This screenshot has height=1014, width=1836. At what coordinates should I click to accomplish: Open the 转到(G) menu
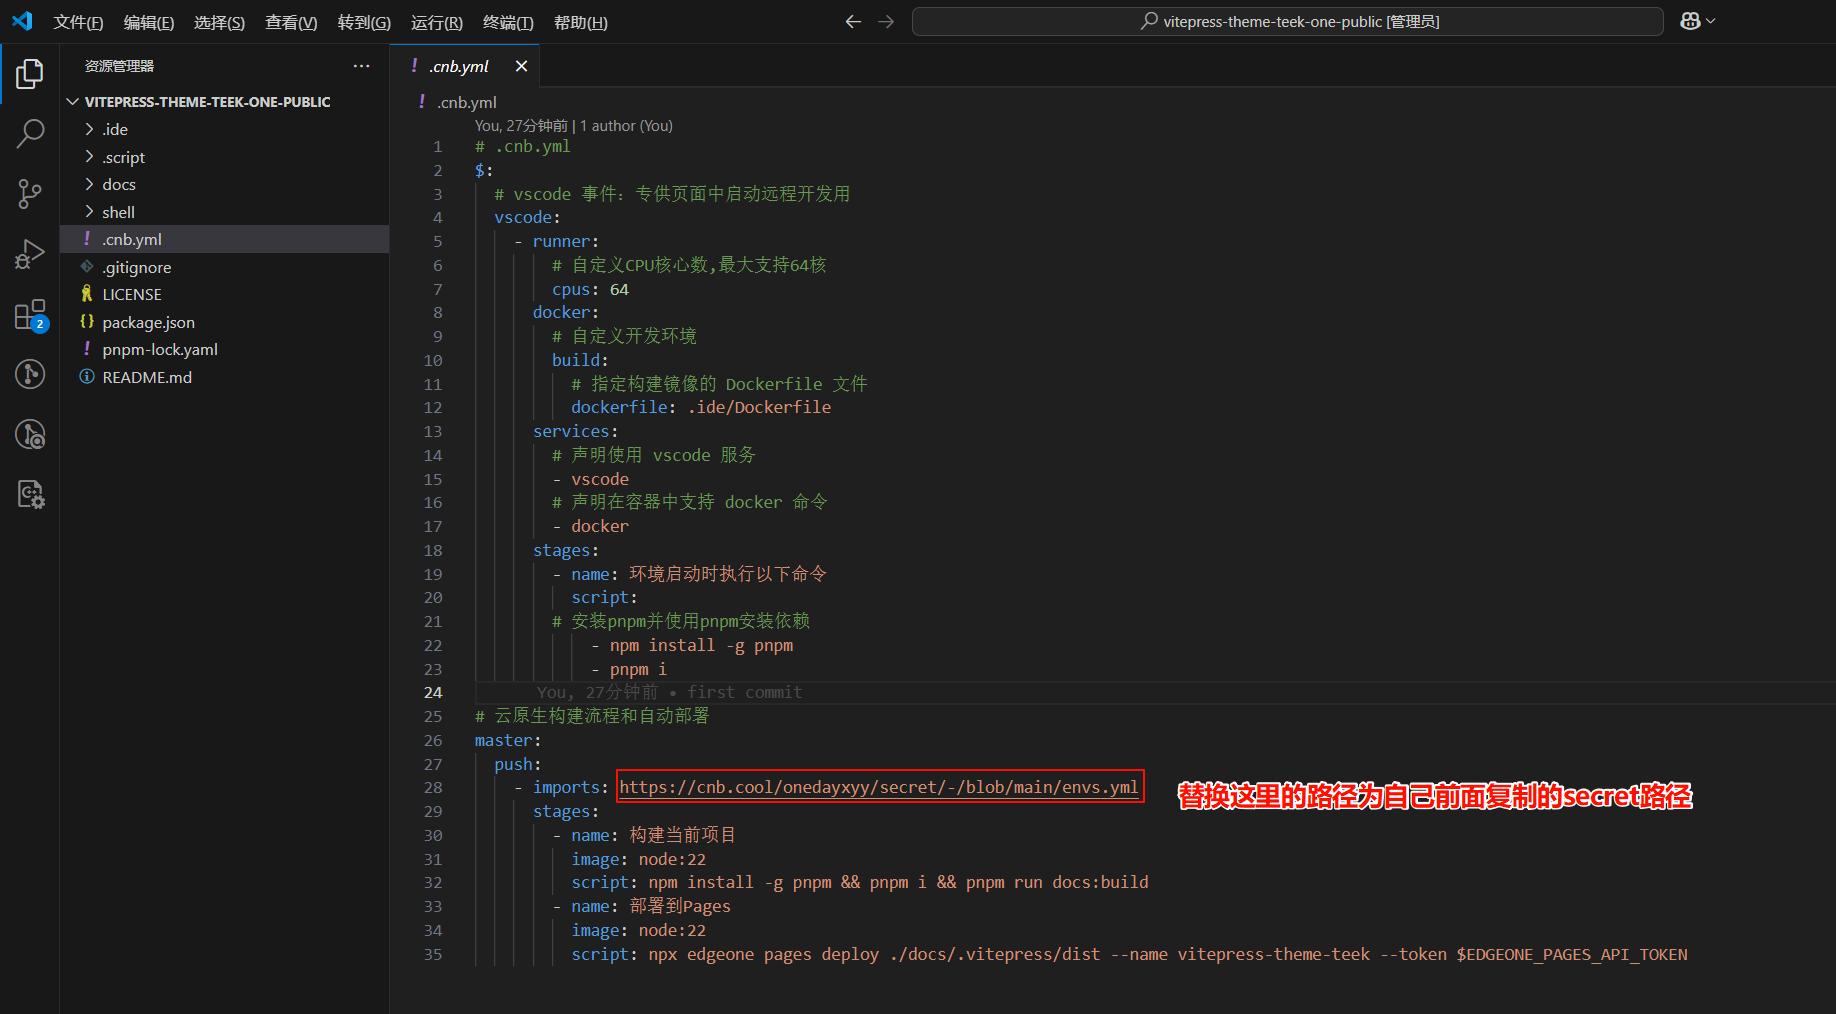364,22
